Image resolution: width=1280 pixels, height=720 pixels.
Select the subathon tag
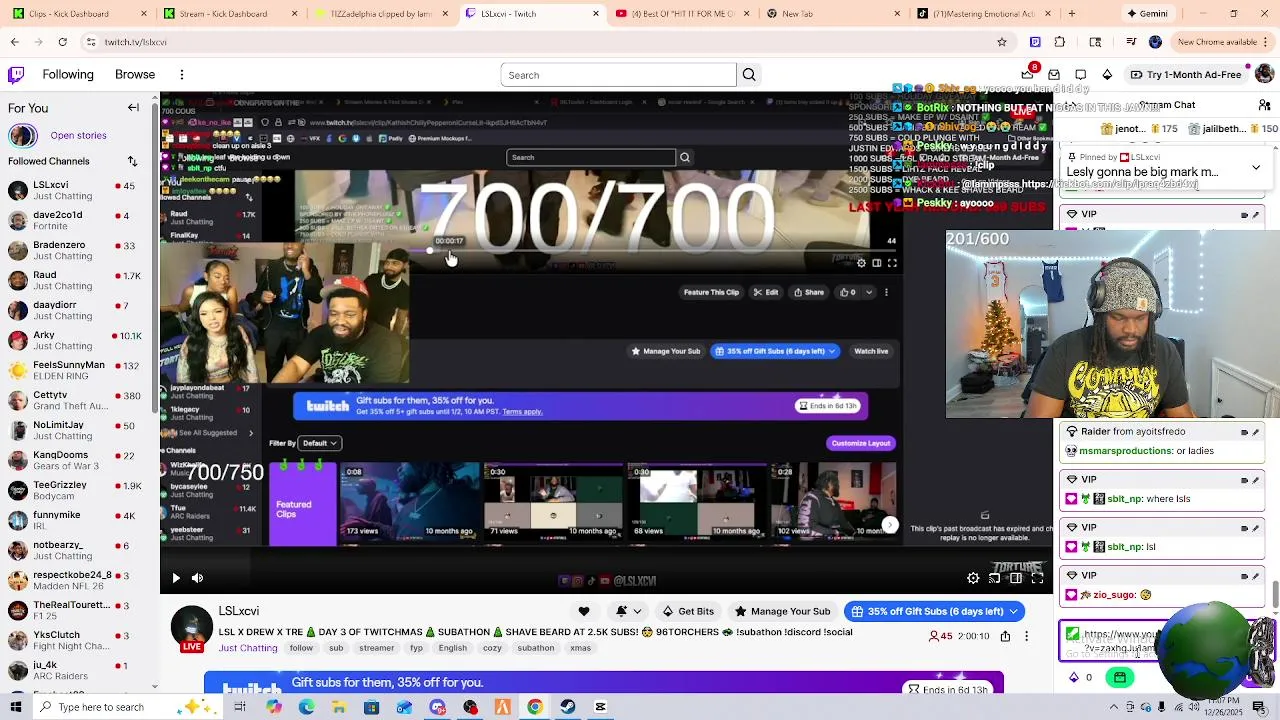pos(535,648)
